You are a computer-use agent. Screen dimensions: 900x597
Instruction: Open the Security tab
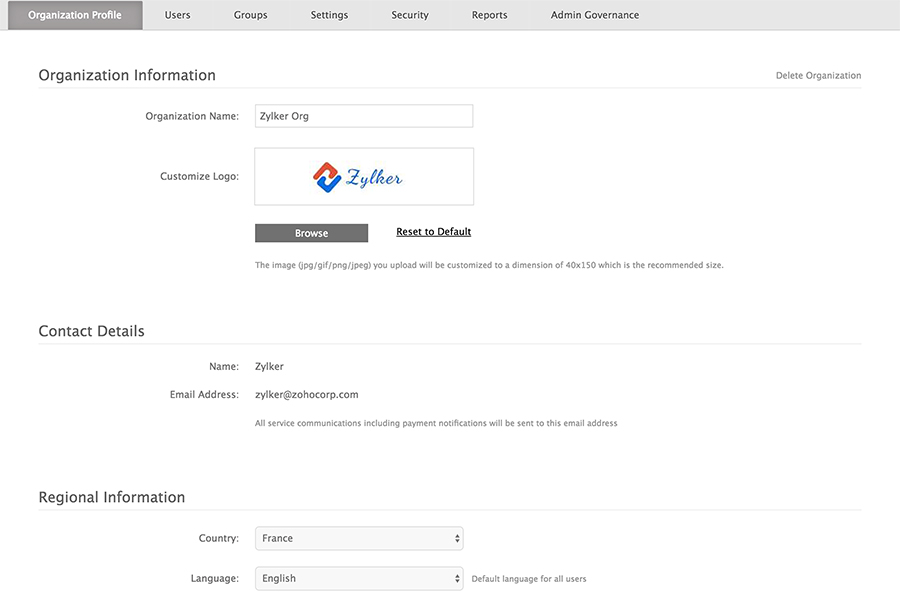(x=410, y=15)
